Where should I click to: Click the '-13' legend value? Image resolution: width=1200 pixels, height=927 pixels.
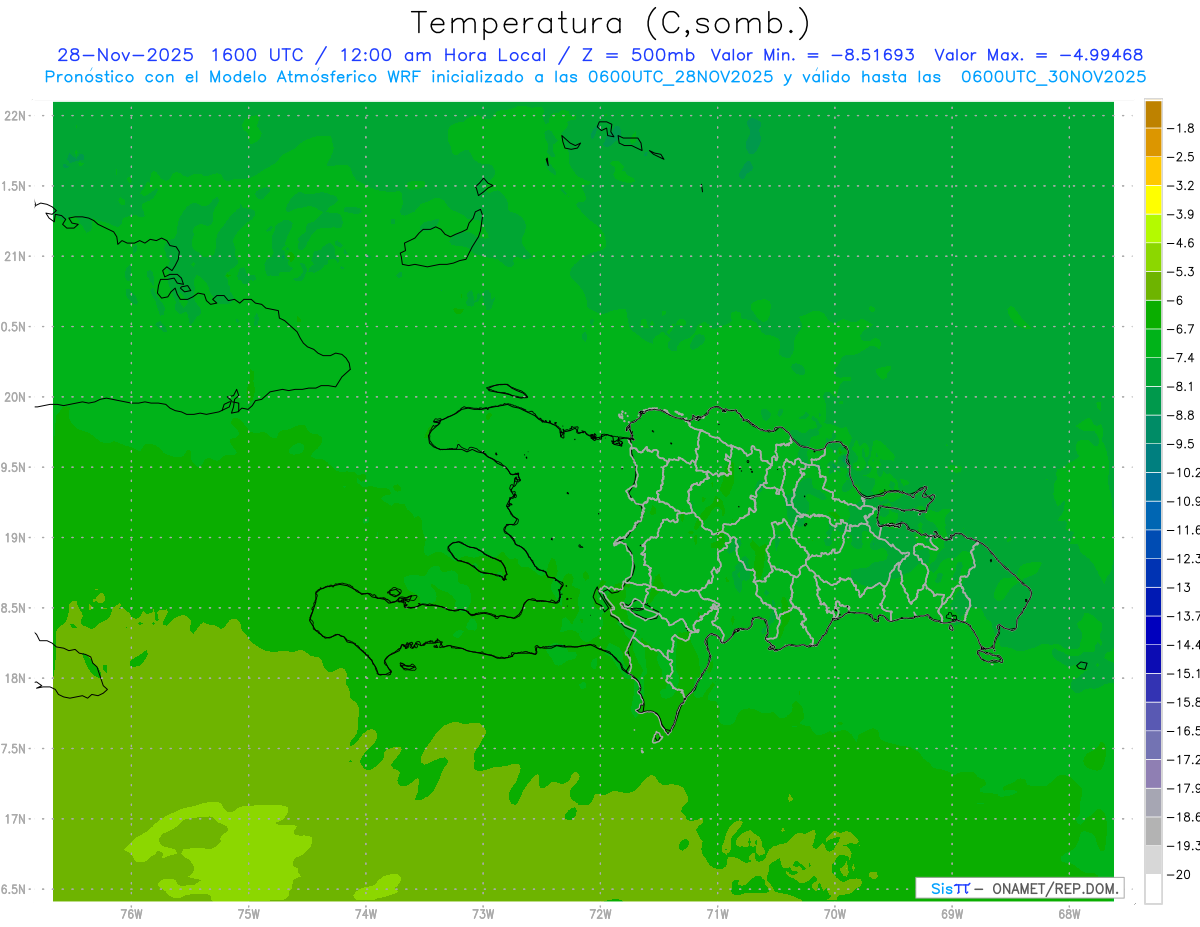(x=1179, y=587)
